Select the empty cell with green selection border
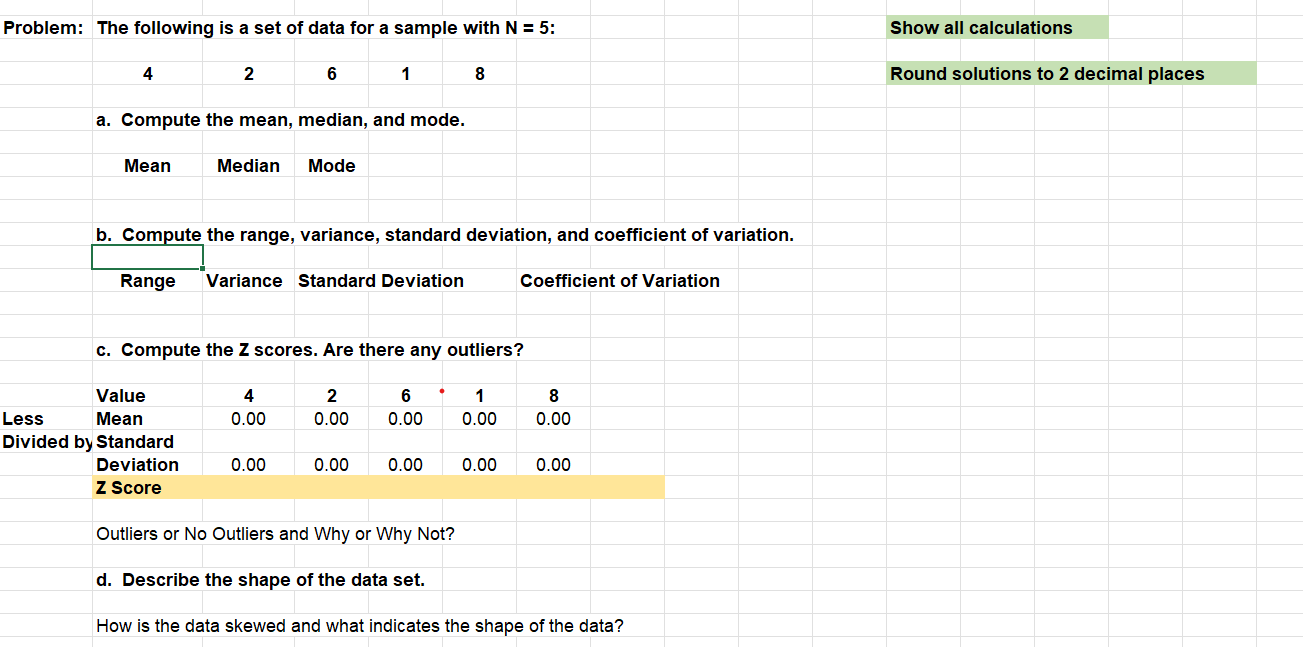The width and height of the screenshot is (1303, 647). pyautogui.click(x=147, y=257)
